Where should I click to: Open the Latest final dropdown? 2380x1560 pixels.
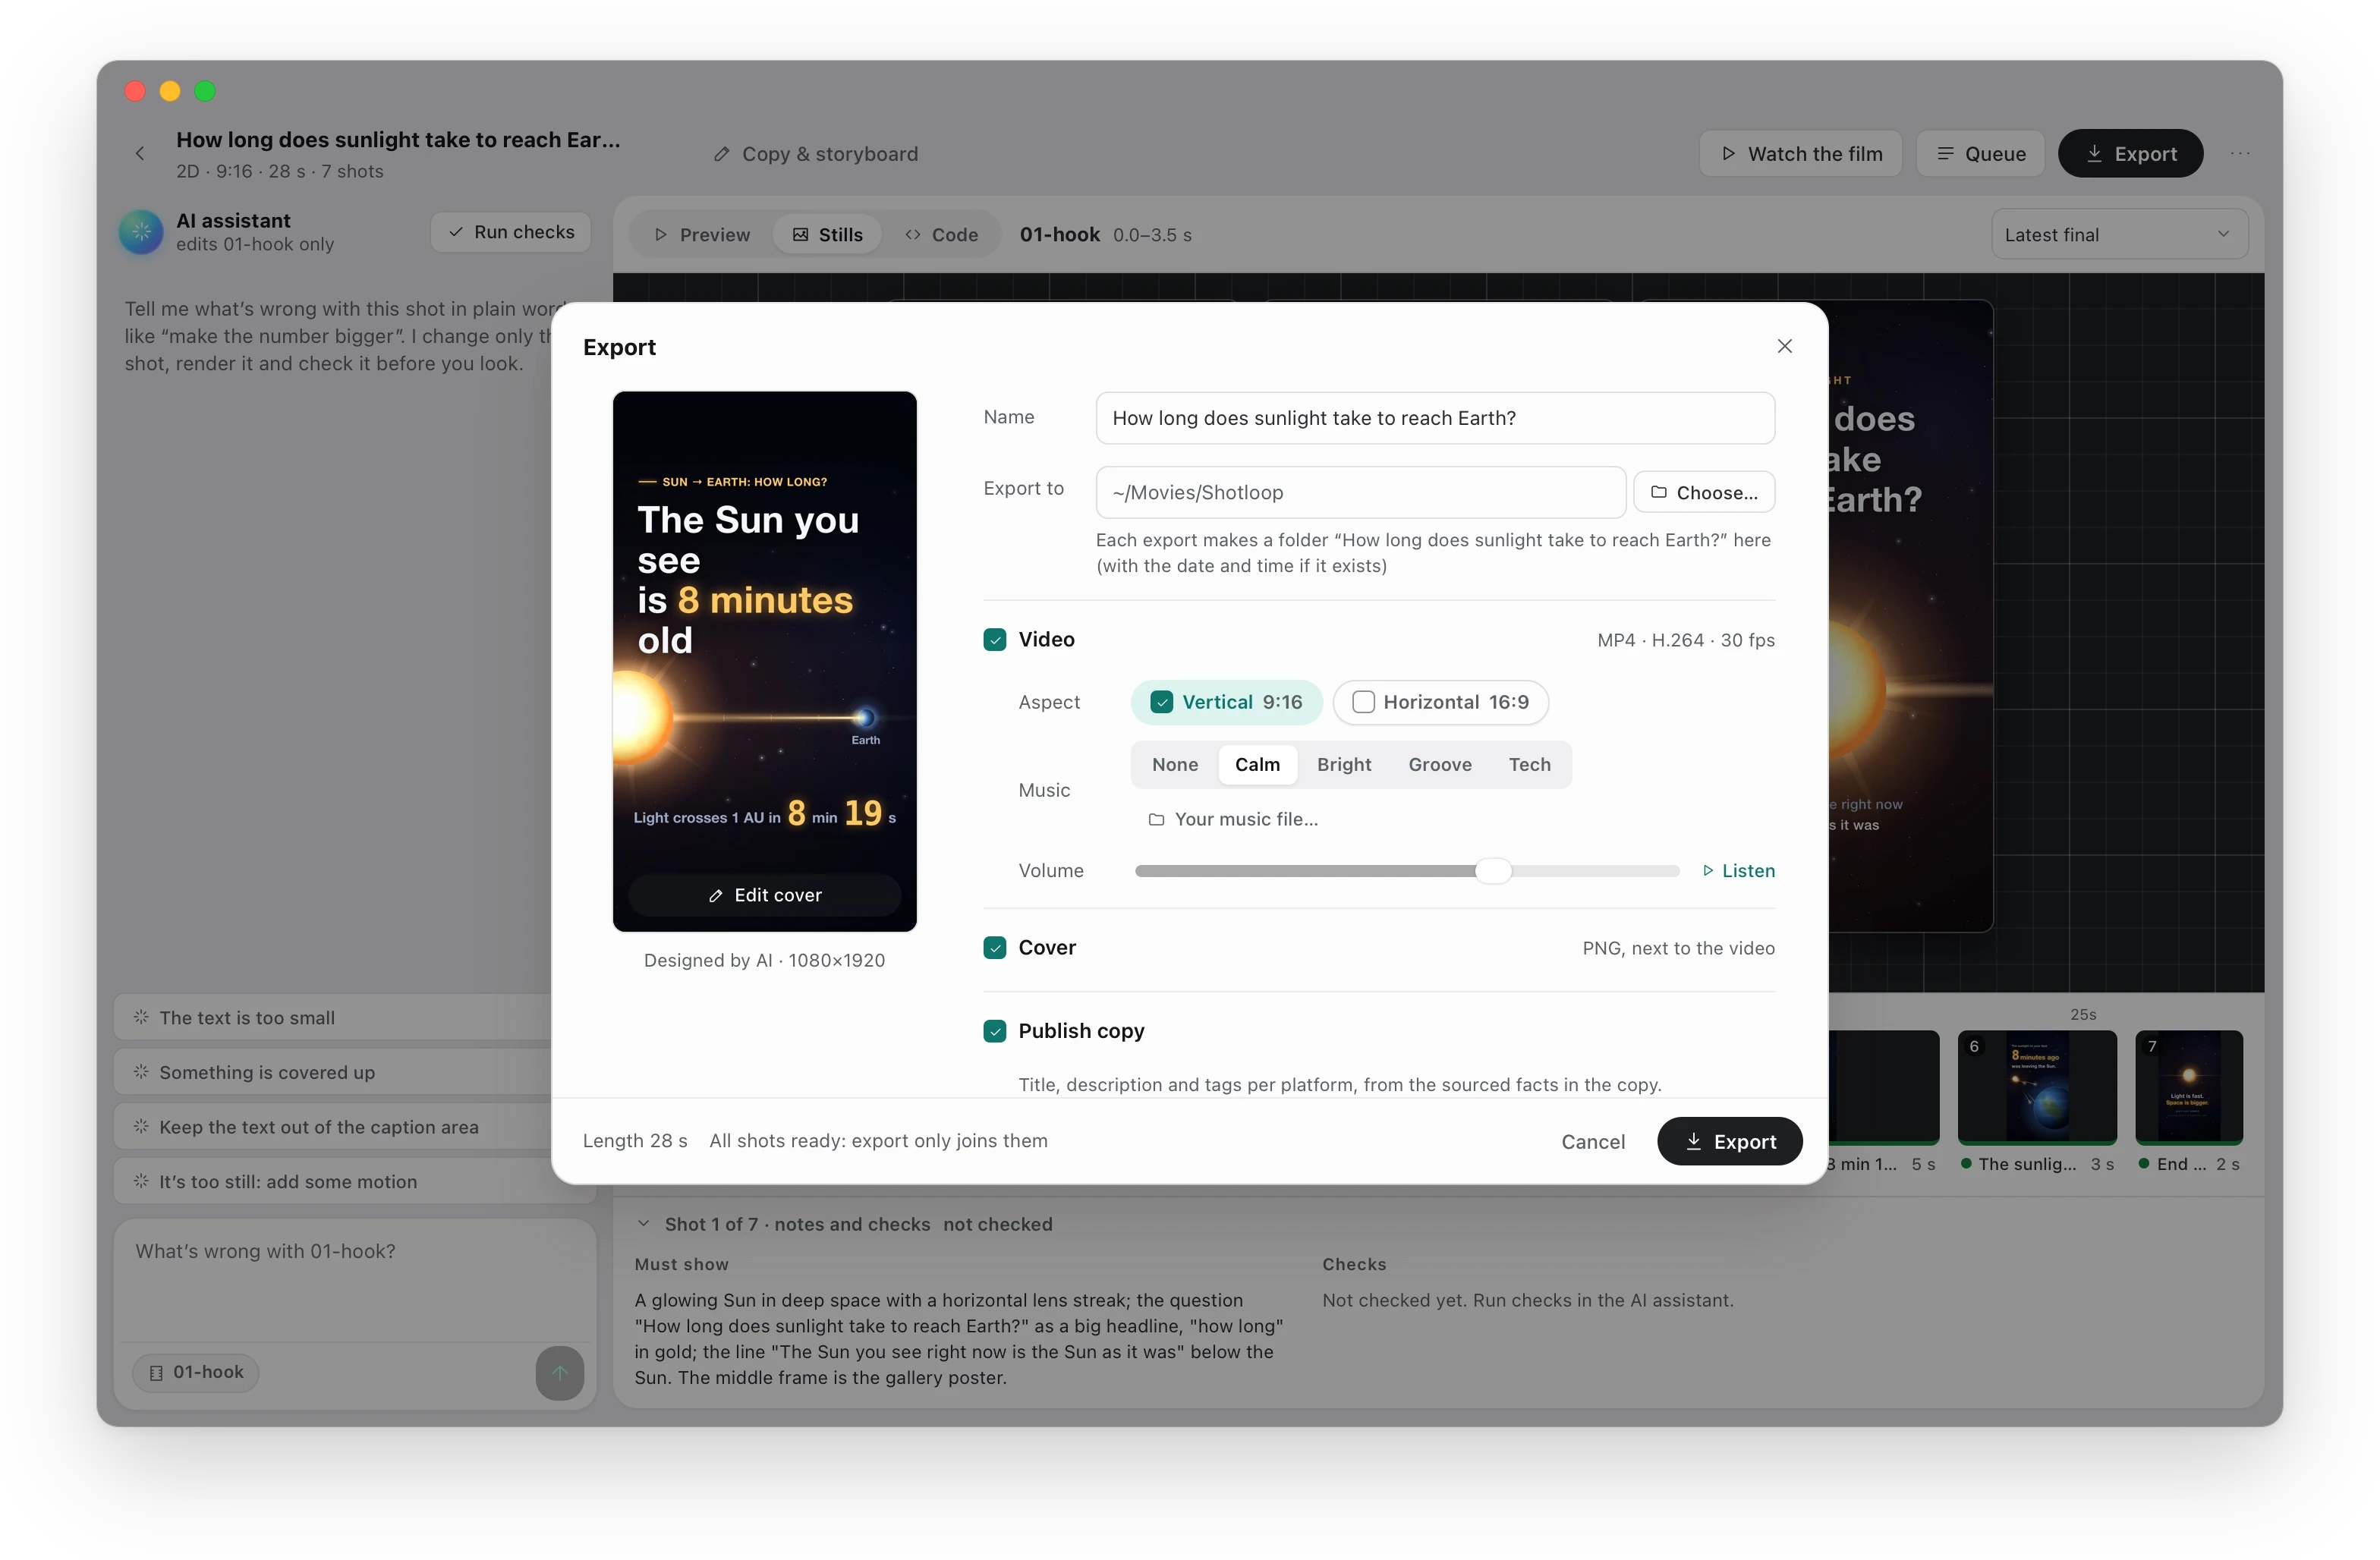click(x=2119, y=234)
